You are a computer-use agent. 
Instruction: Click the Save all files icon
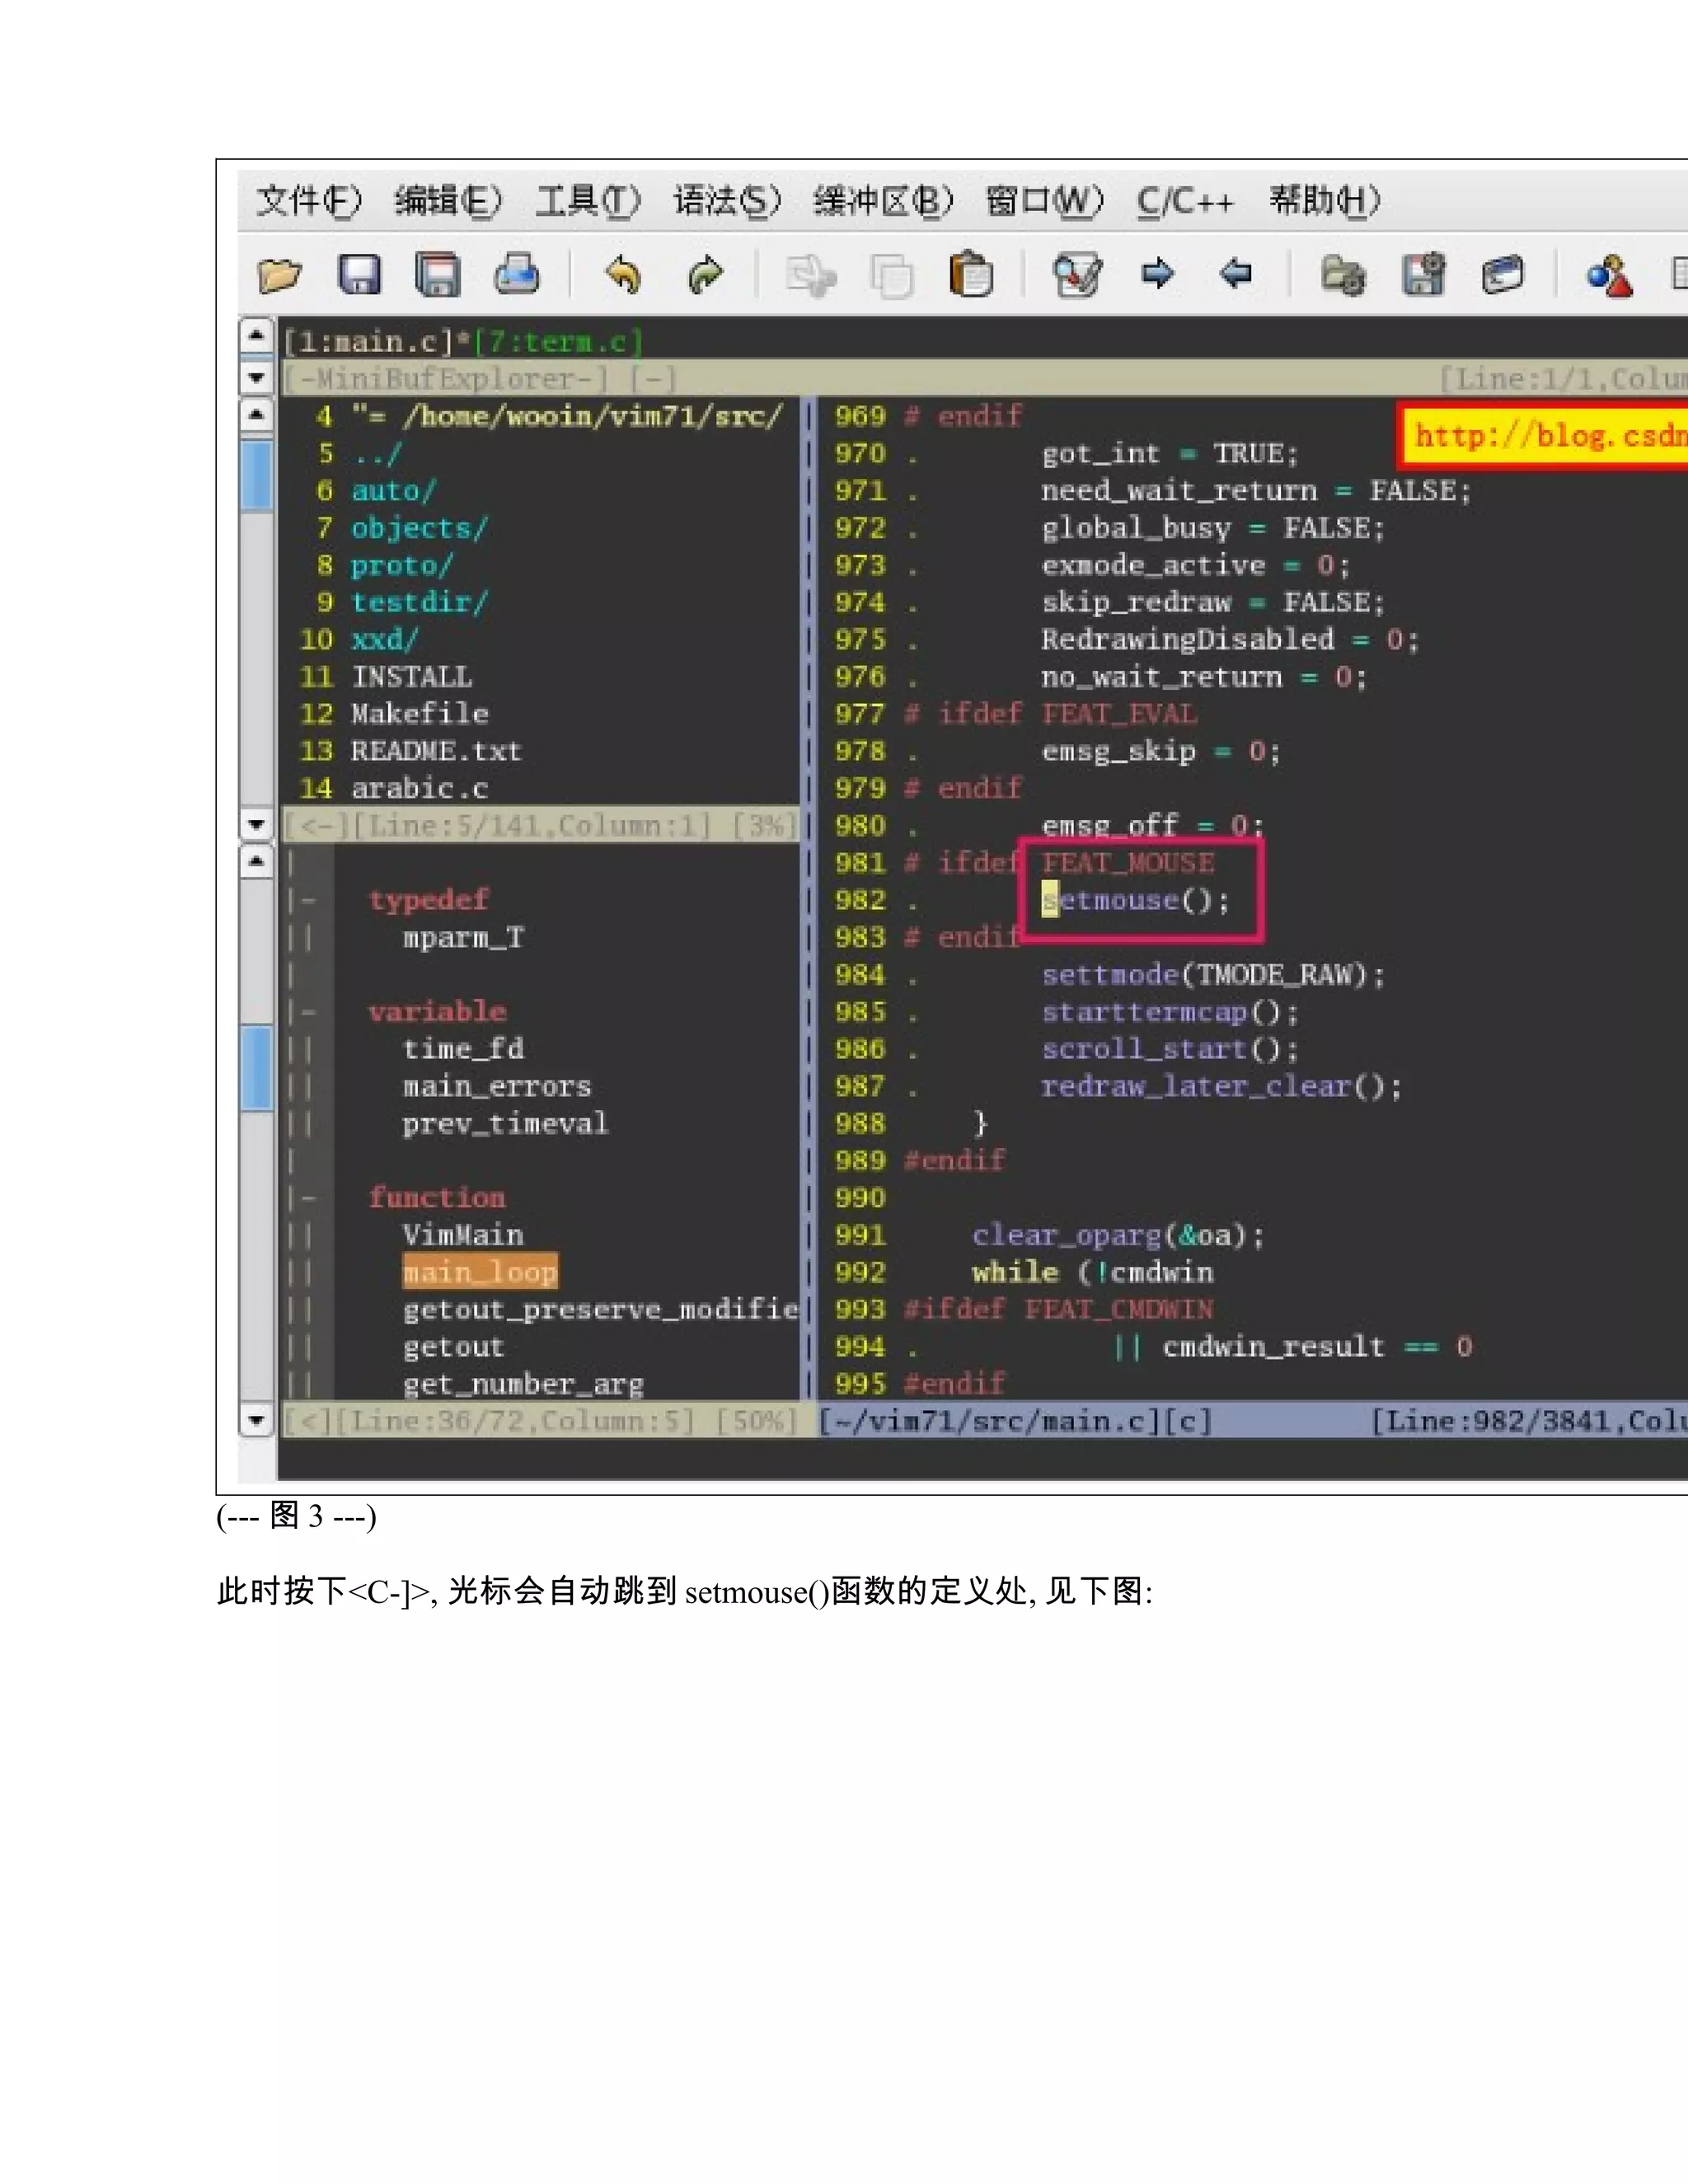point(438,274)
